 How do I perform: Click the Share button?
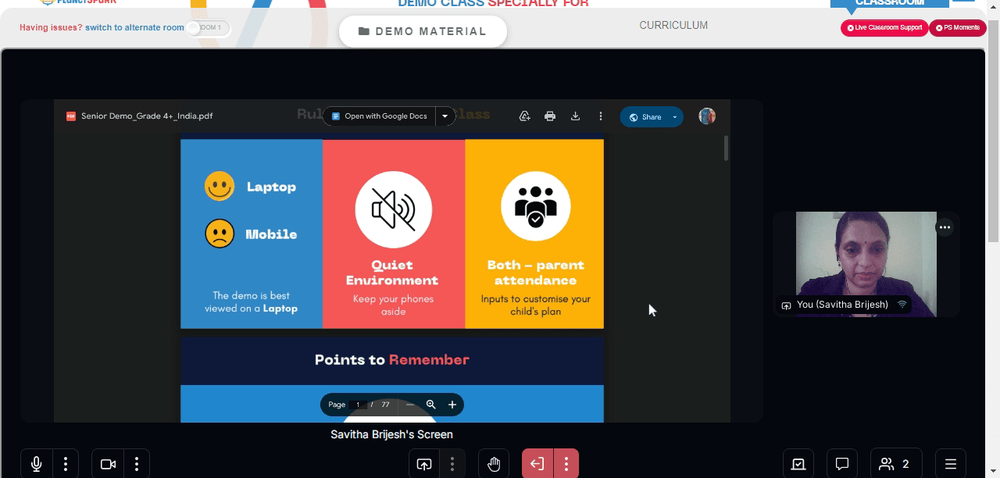click(644, 117)
